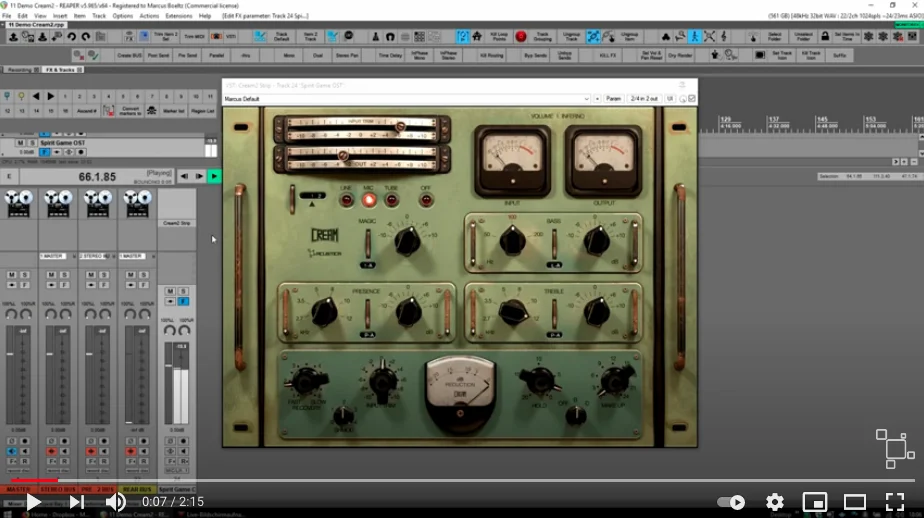Viewport: 924px width, 518px height.
Task: Click the previous marker black left arrow
Action: coord(36,96)
